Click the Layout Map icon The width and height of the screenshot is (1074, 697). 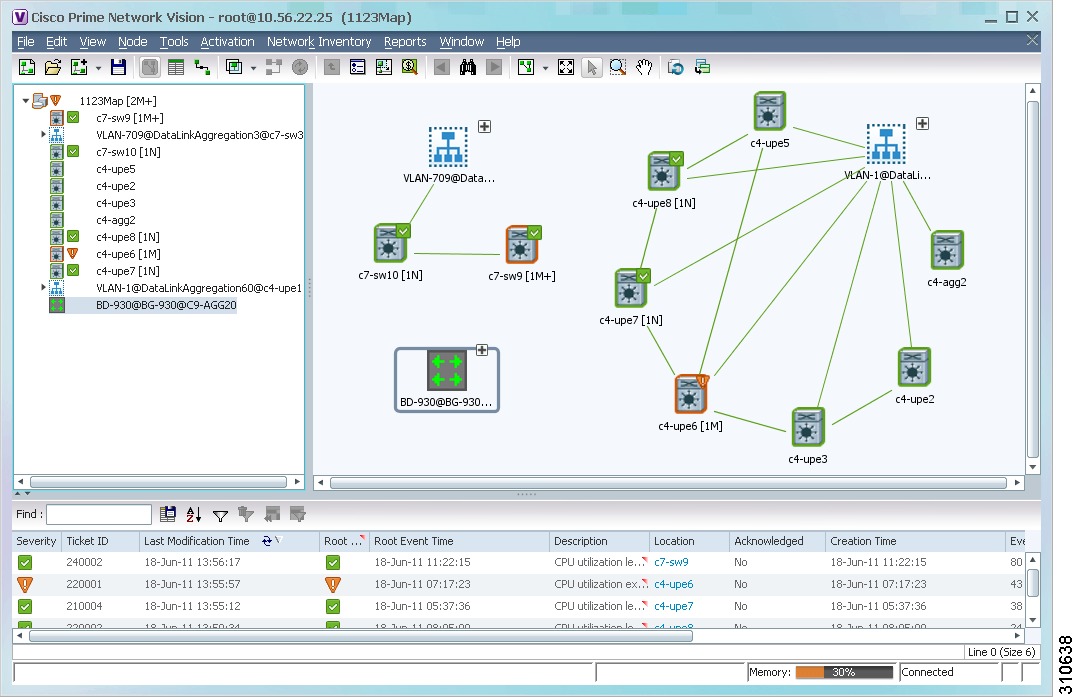[526, 67]
